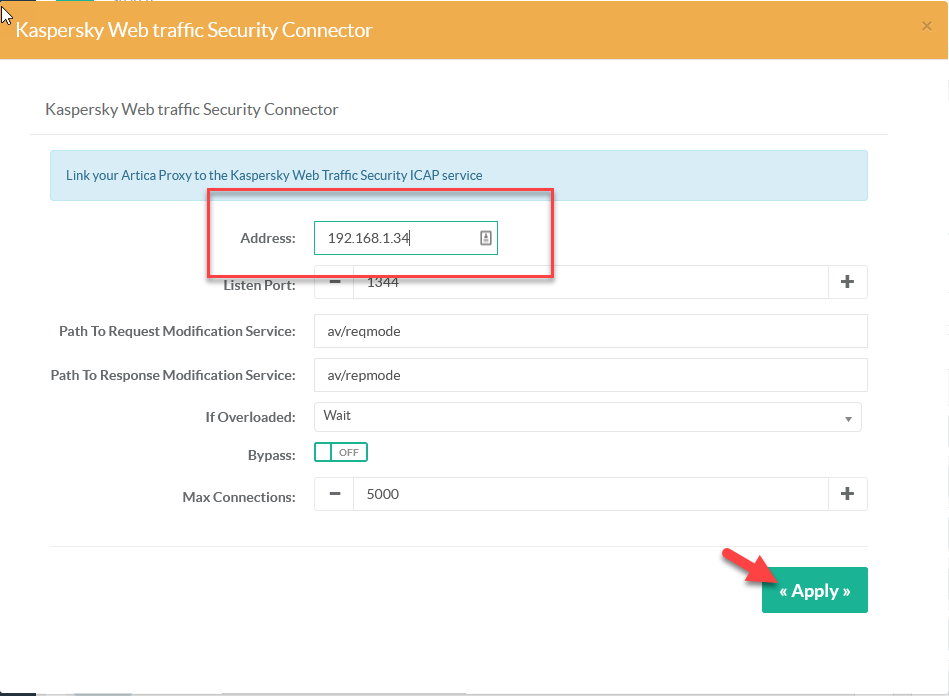Increase Listen Port with plus button
The height and width of the screenshot is (696, 949).
tap(847, 282)
